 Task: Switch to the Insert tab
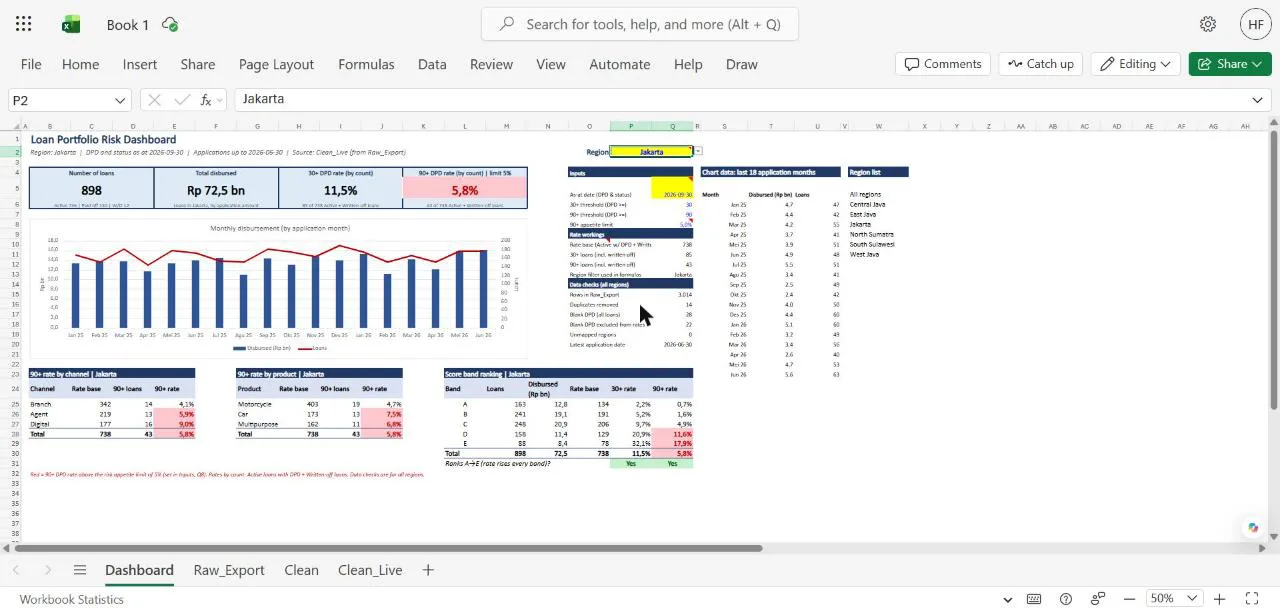click(140, 64)
